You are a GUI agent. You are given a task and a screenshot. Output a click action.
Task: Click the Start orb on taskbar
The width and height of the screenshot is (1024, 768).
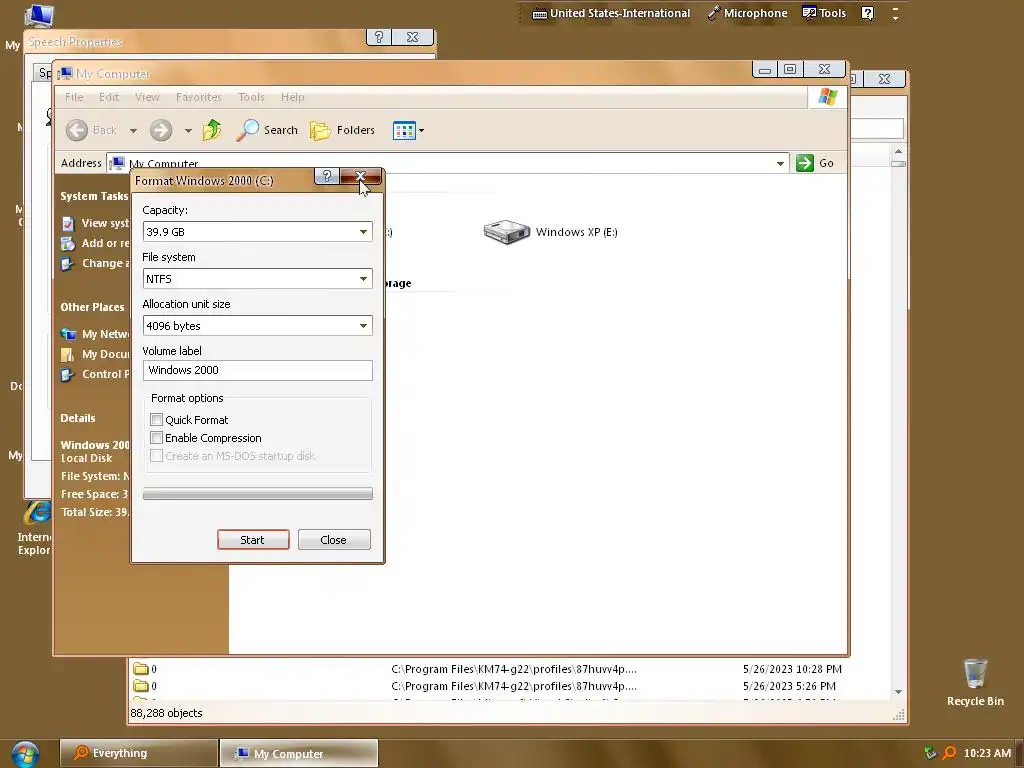coord(25,754)
